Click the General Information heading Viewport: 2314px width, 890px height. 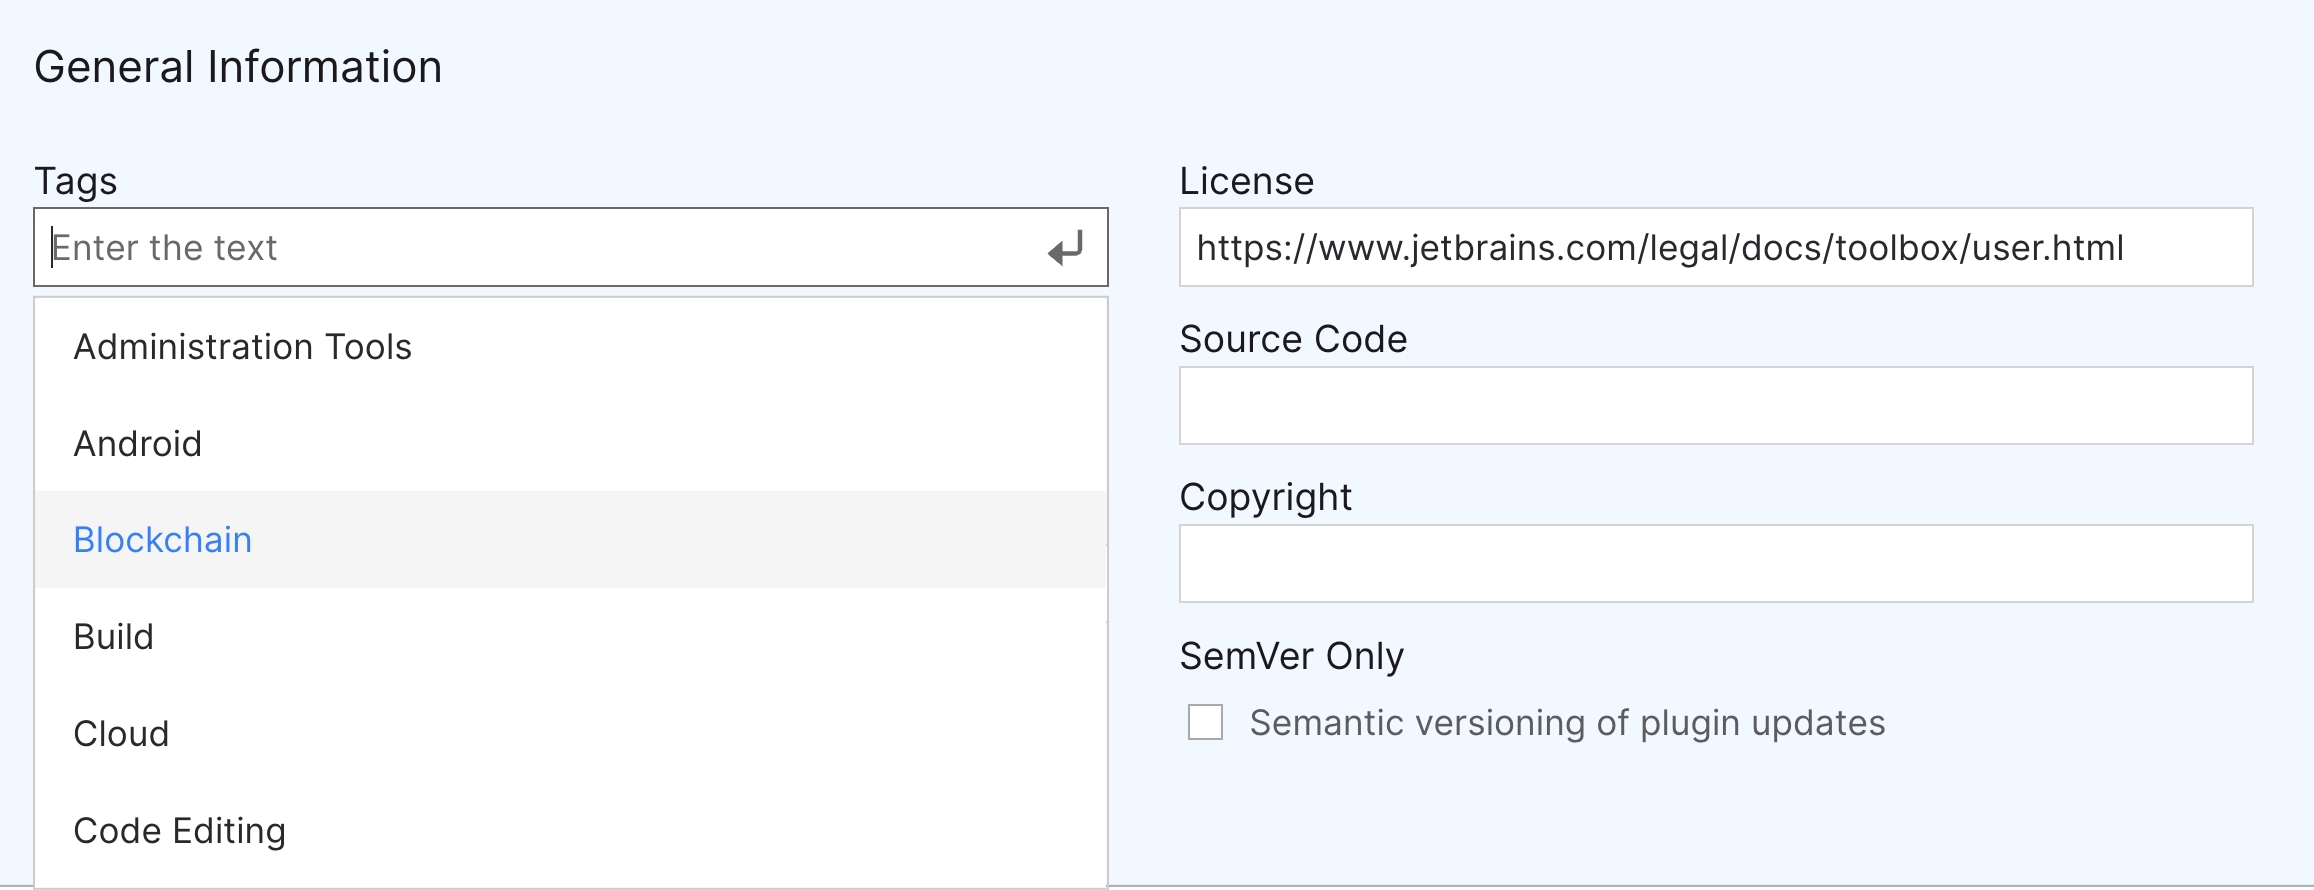238,67
